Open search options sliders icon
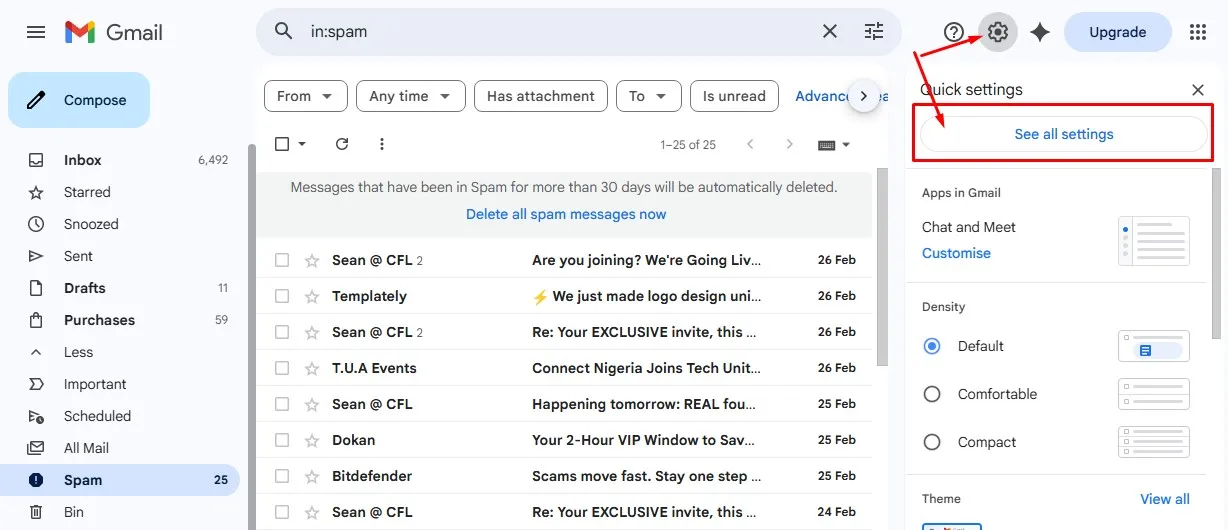The image size is (1228, 530). 874,32
